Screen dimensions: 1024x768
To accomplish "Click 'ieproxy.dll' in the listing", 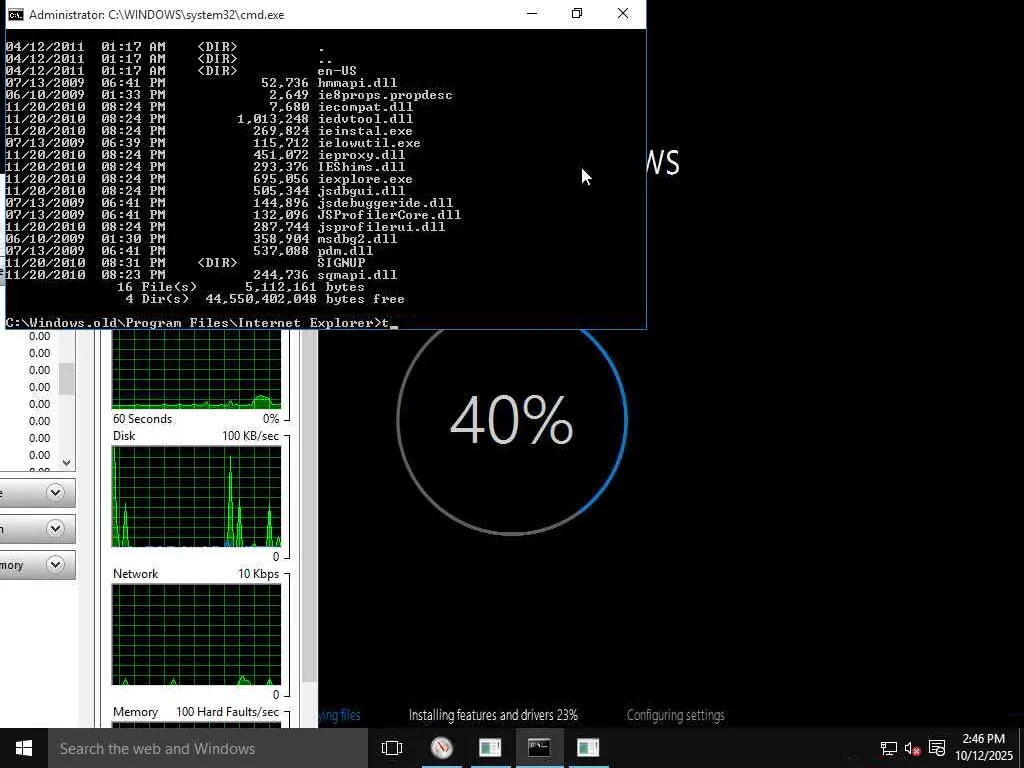I will [x=361, y=155].
